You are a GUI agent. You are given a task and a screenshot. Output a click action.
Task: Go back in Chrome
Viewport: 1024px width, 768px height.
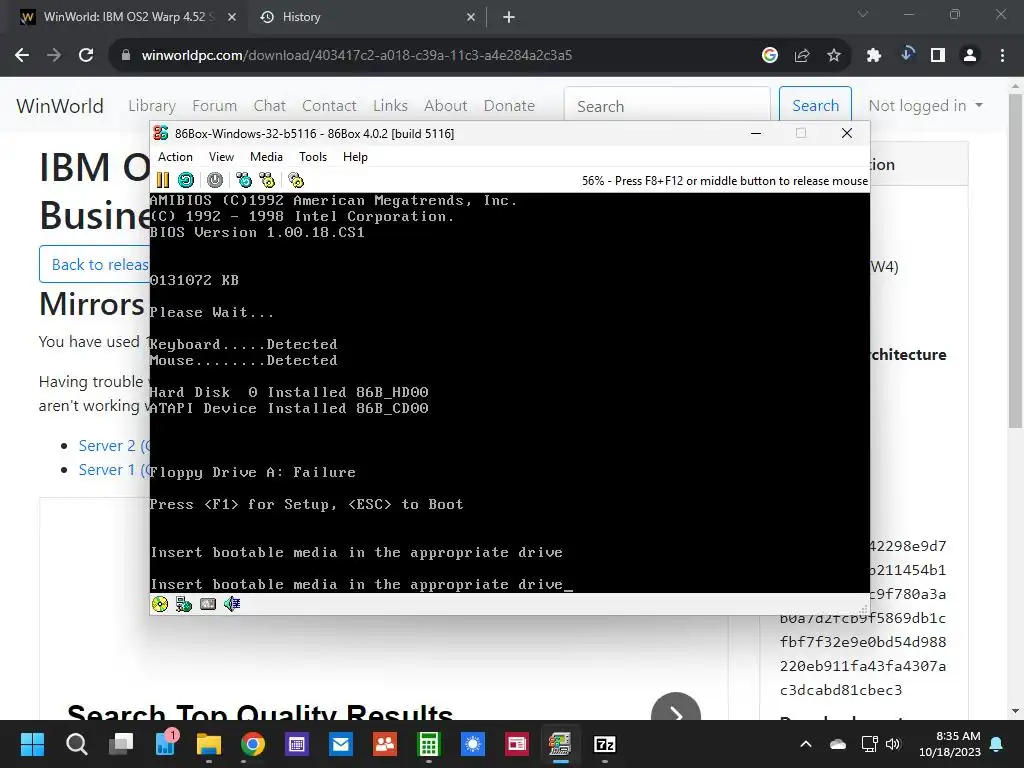click(22, 56)
